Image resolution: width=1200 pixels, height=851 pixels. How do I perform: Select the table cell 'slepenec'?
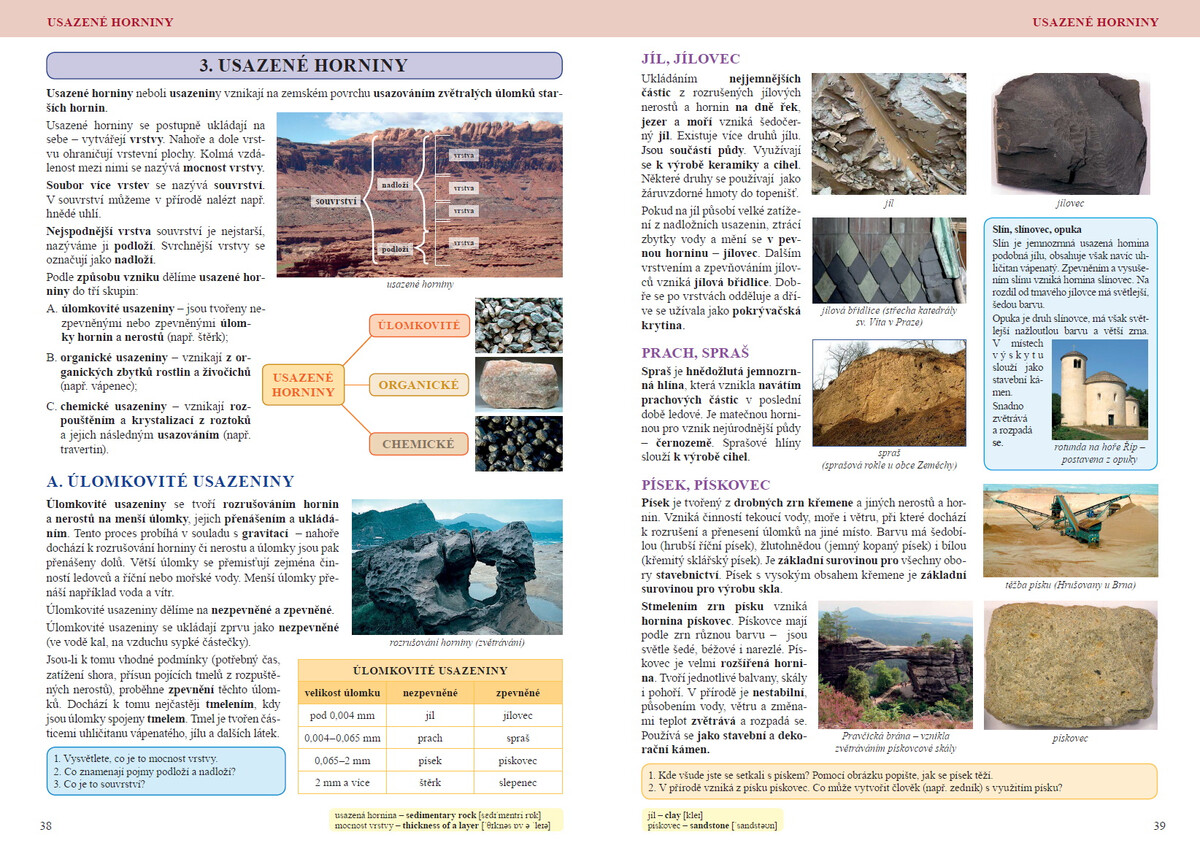tap(518, 782)
